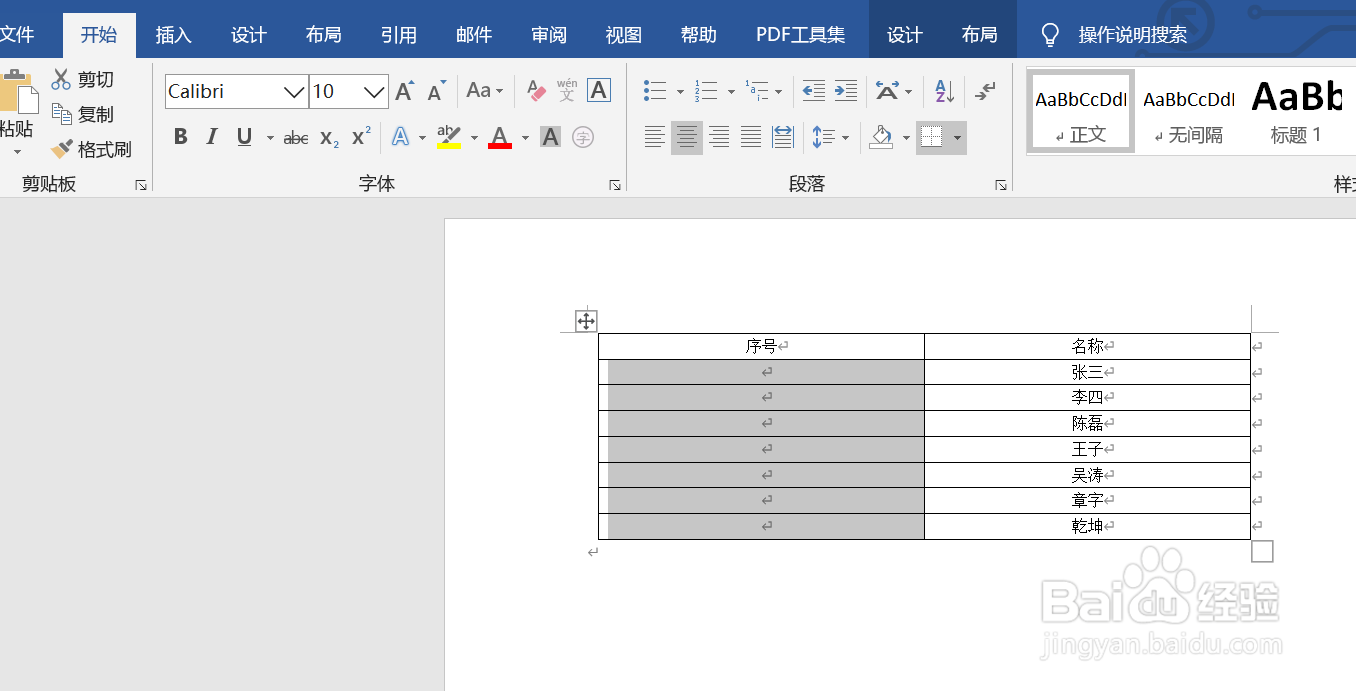Open the table tools 布局 (Layout) tab
1356x691 pixels.
(x=979, y=35)
